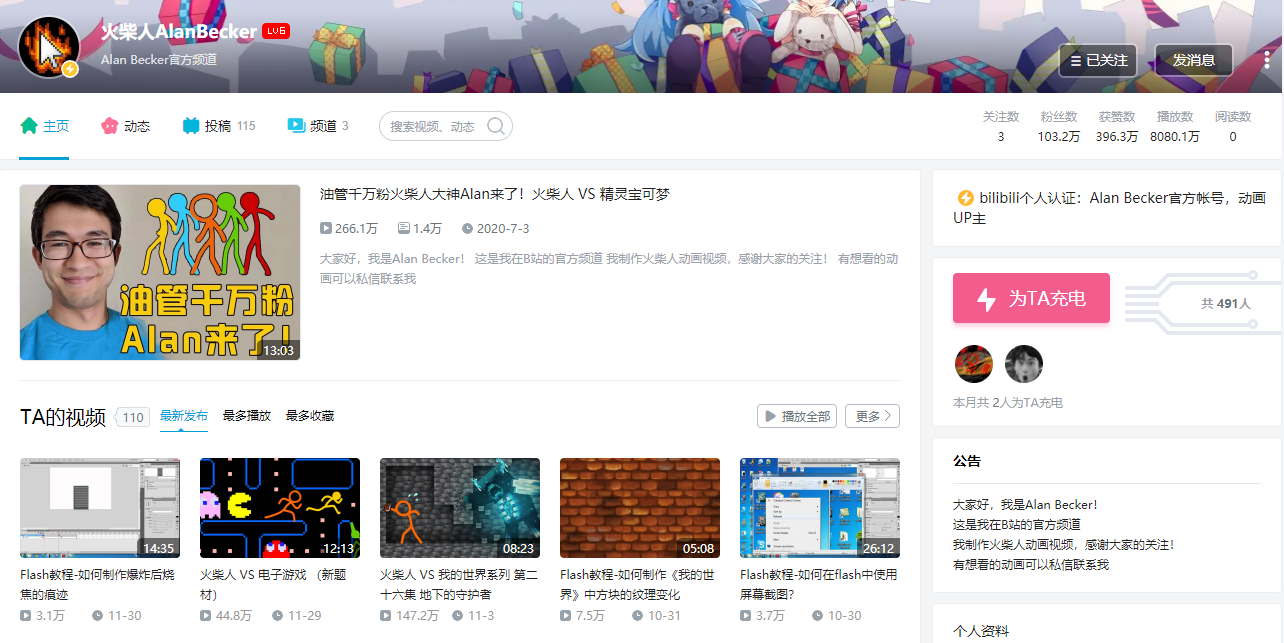Open thumbnail of 08:23 Minecraft video
The height and width of the screenshot is (643, 1284).
pos(460,508)
